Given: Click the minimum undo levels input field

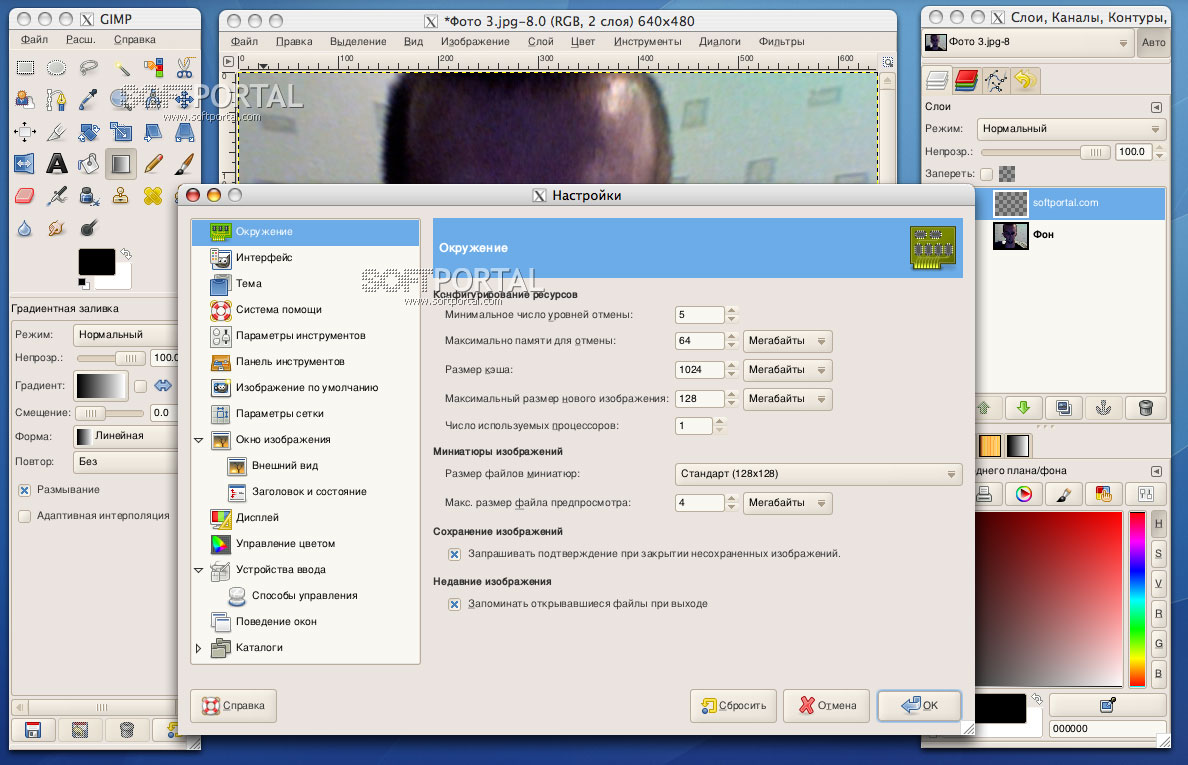Looking at the screenshot, I should coord(699,315).
